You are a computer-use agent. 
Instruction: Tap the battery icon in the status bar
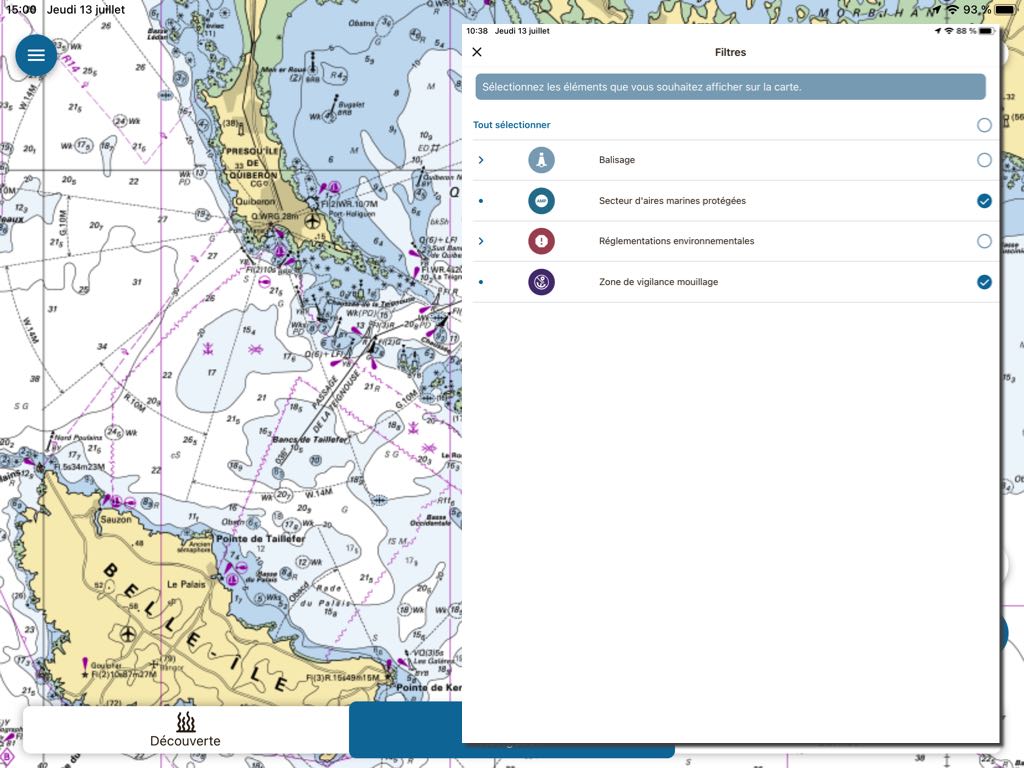1004,9
